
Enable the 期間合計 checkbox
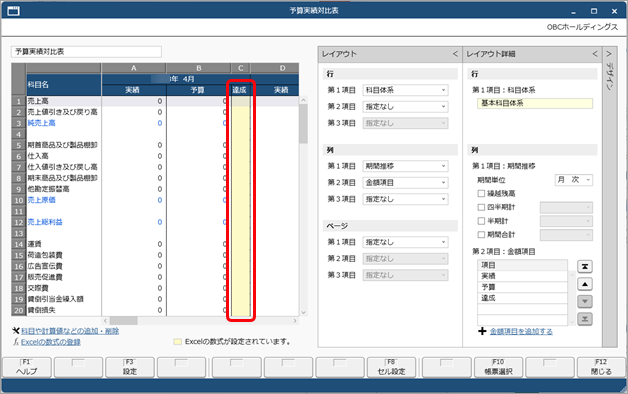[x=481, y=235]
